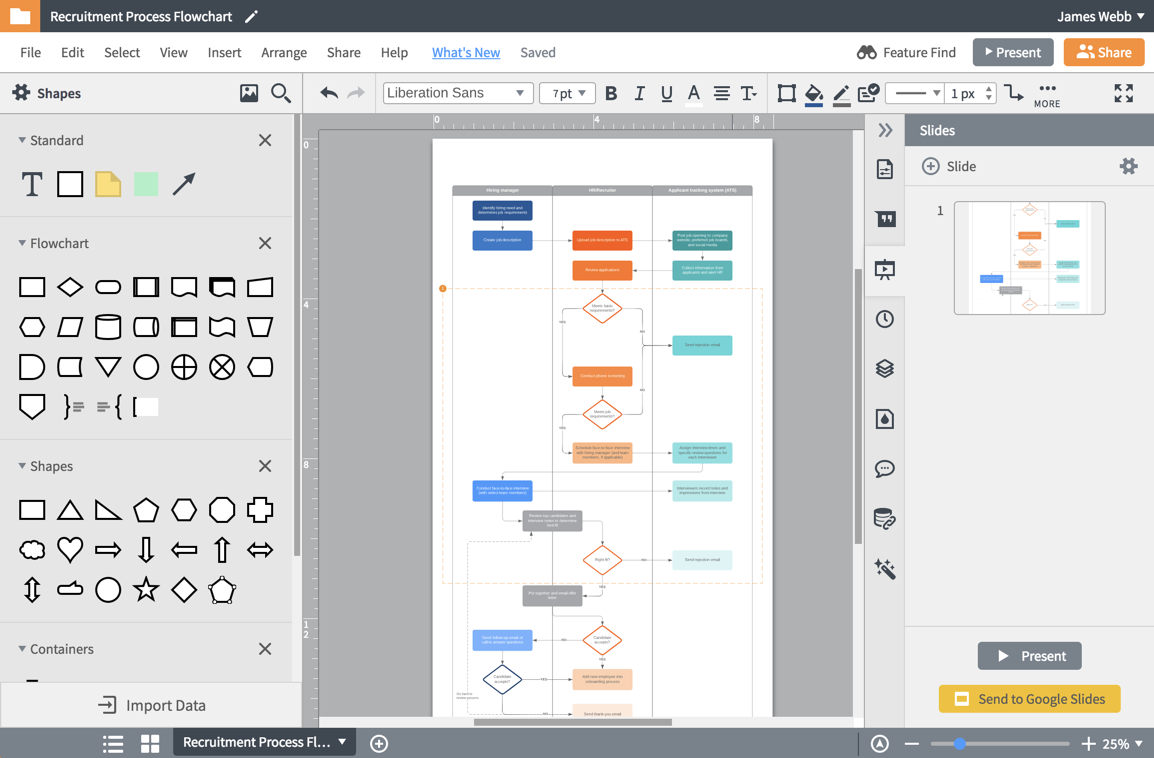This screenshot has height=758, width=1154.
Task: Open the zoom percentage dropdown
Action: [1121, 743]
